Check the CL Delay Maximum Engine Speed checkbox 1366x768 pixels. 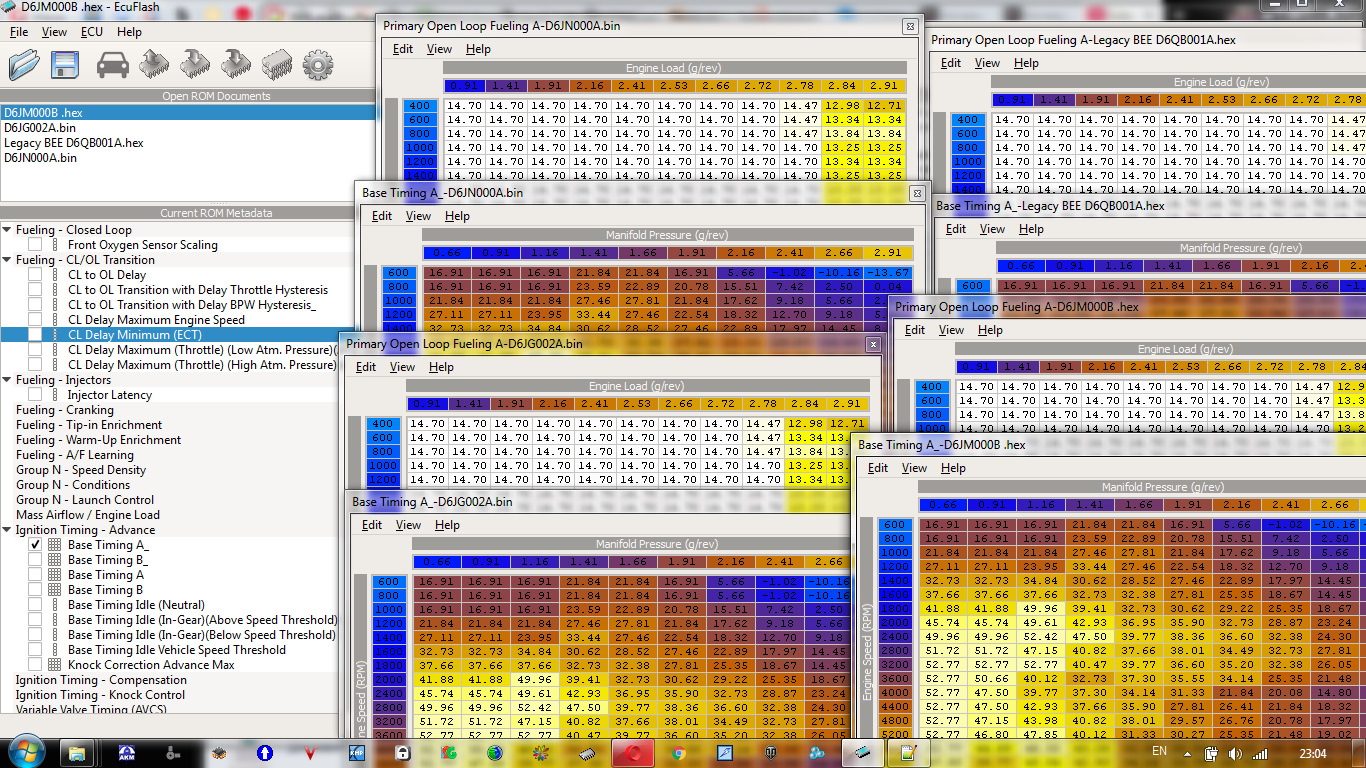(35, 320)
